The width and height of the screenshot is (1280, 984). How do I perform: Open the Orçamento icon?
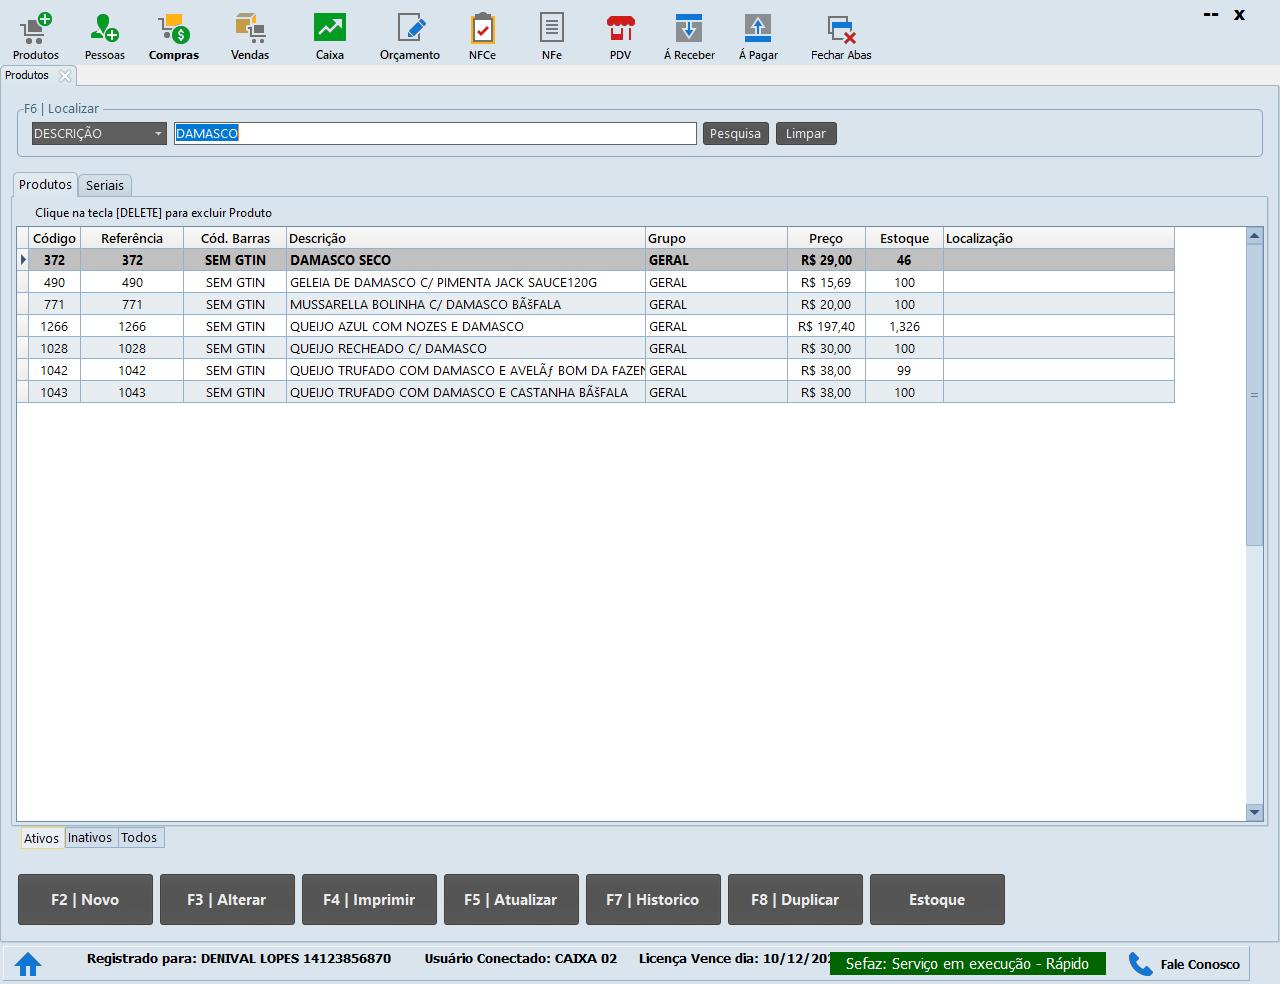pos(410,30)
